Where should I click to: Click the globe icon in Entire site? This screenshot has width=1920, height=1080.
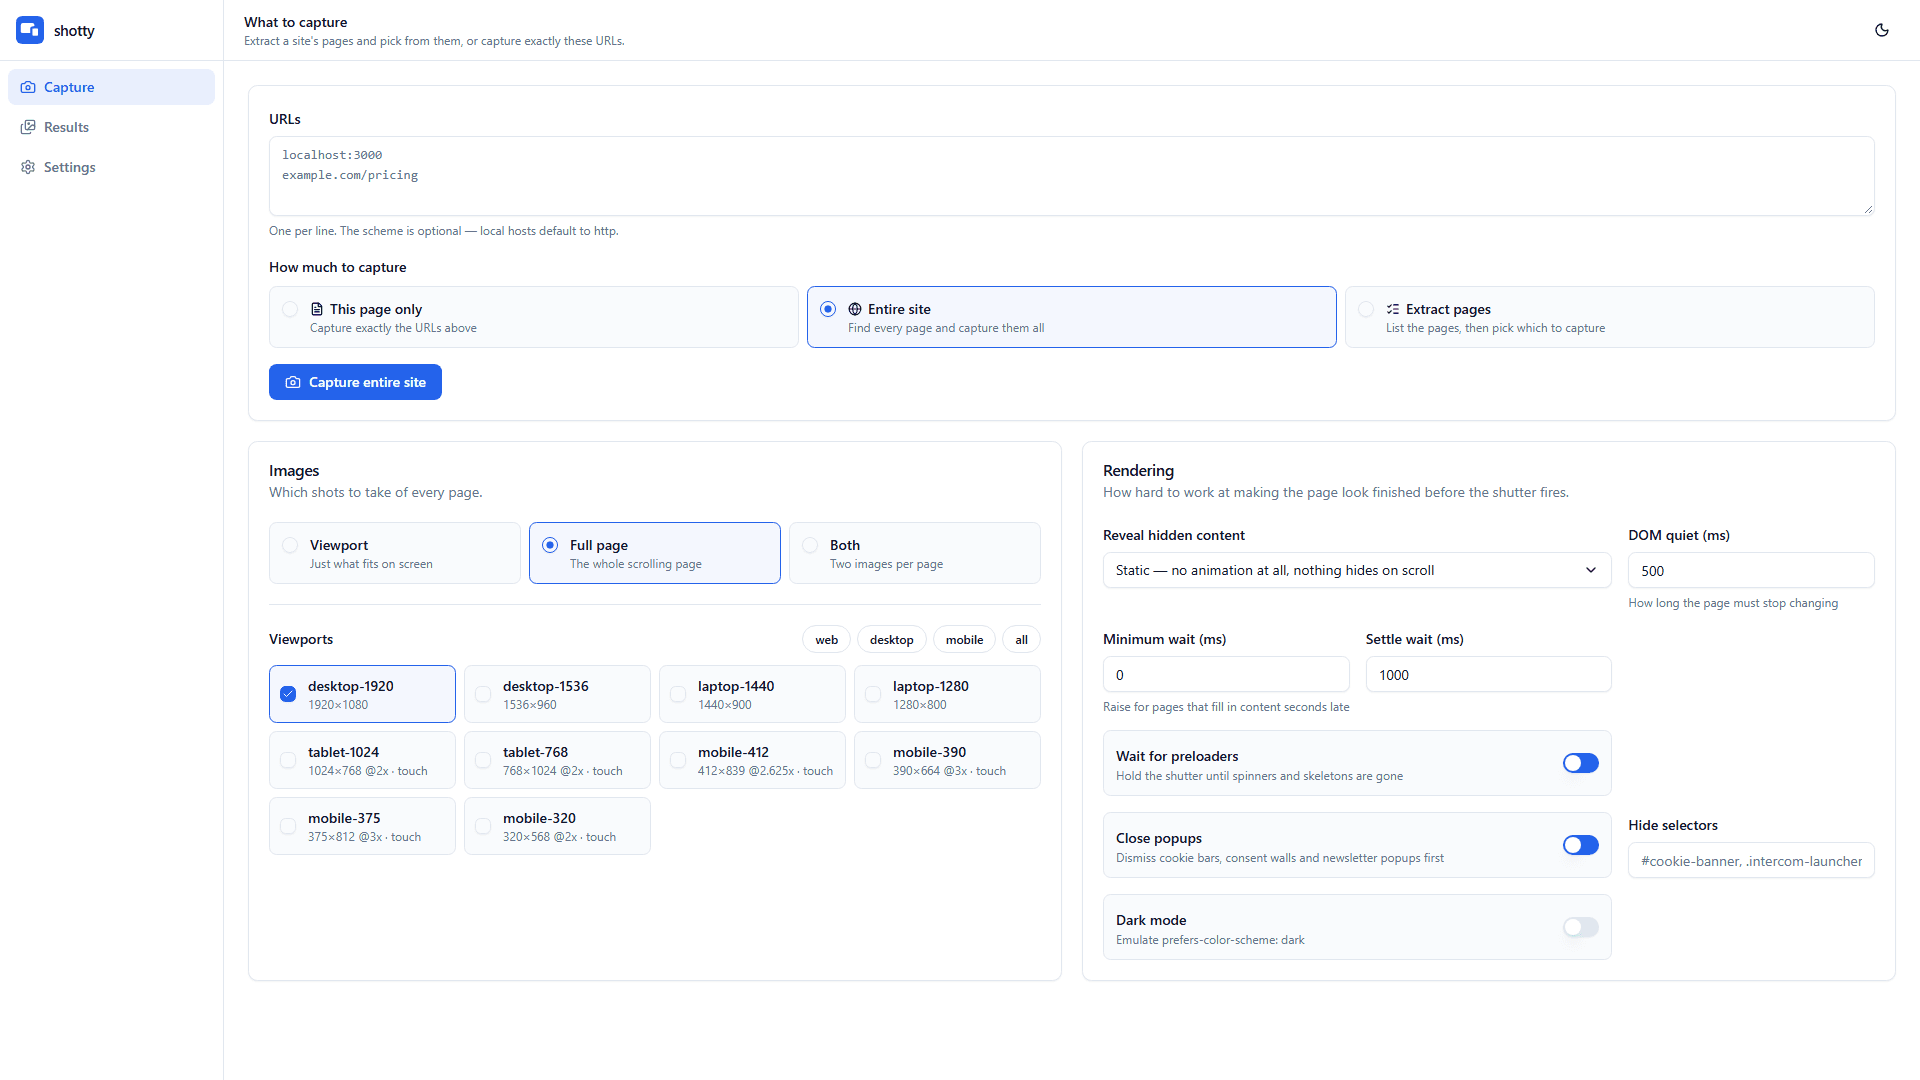(855, 309)
